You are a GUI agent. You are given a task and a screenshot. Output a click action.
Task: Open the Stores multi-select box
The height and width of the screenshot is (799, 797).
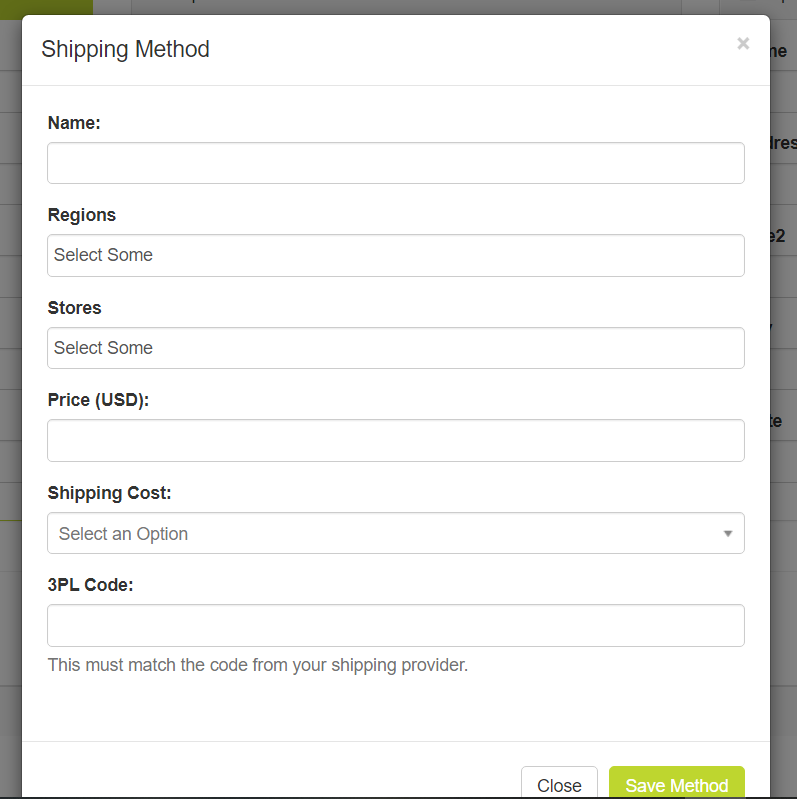click(395, 348)
